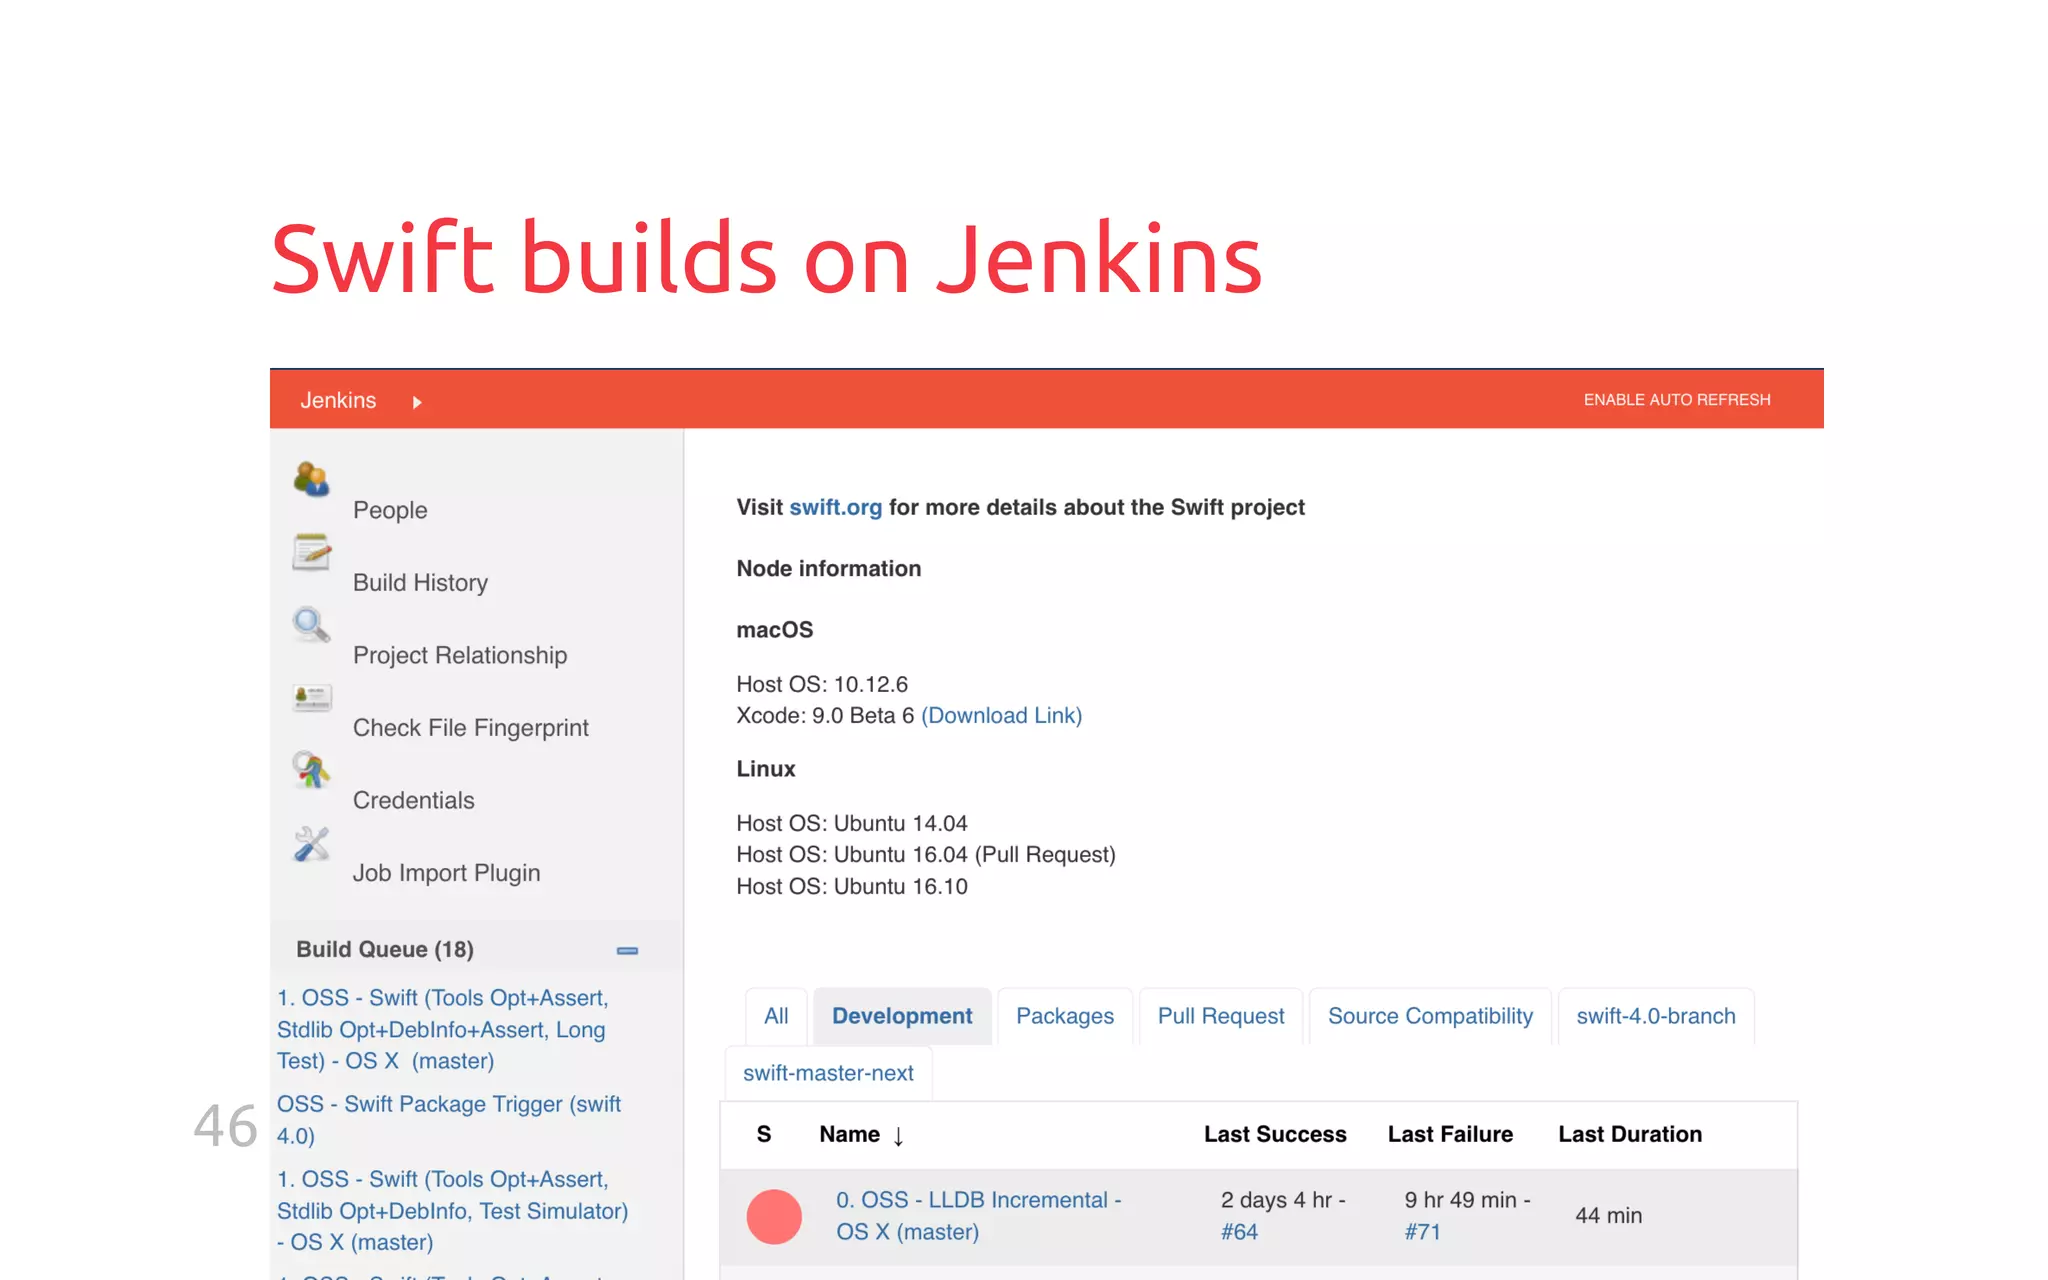Click the 44 min duration cell

click(x=1609, y=1216)
